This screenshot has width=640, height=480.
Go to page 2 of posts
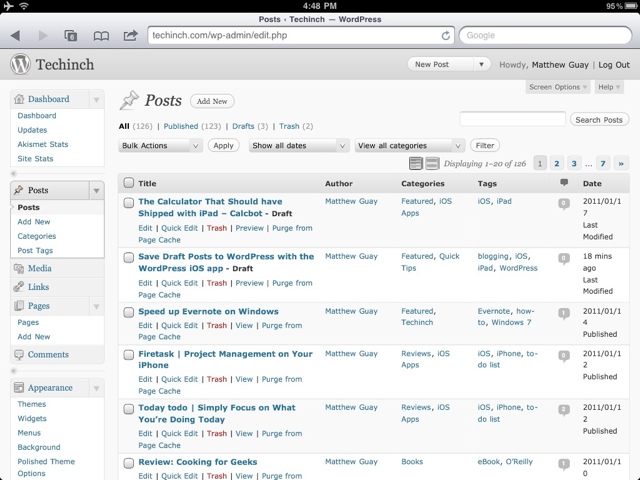pos(556,164)
